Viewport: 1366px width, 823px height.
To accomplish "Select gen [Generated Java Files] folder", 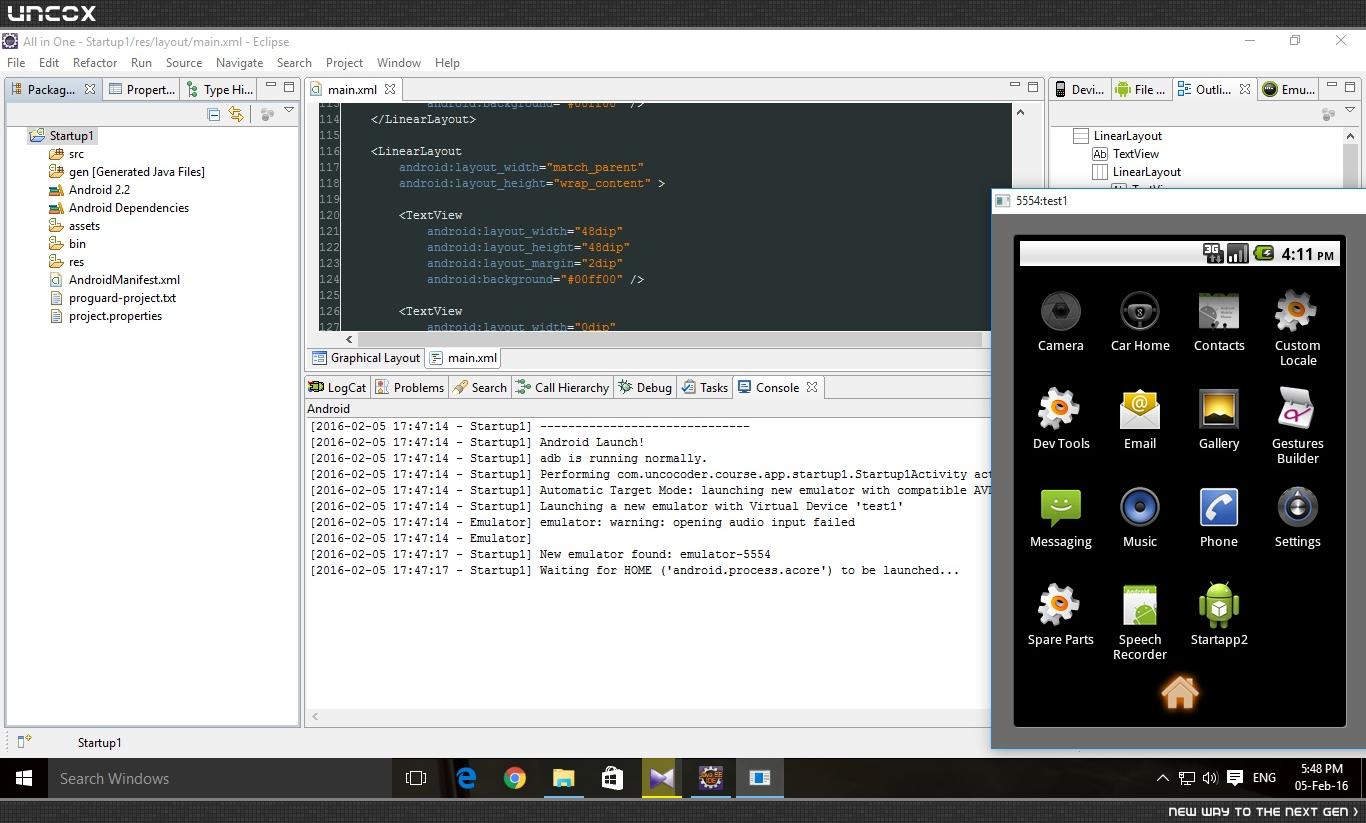I will pyautogui.click(x=136, y=172).
